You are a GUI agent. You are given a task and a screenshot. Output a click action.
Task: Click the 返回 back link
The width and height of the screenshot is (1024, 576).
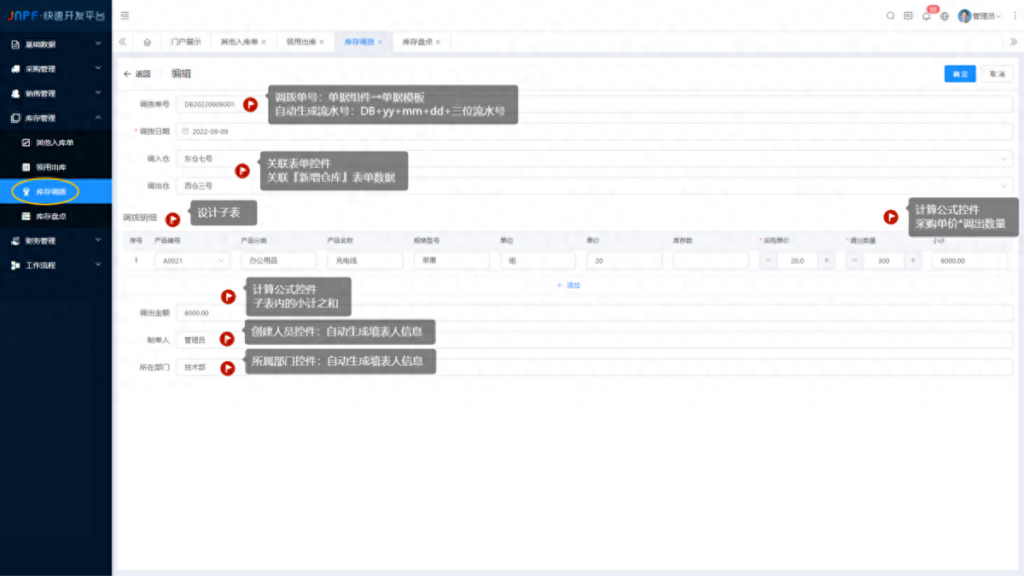(137, 74)
